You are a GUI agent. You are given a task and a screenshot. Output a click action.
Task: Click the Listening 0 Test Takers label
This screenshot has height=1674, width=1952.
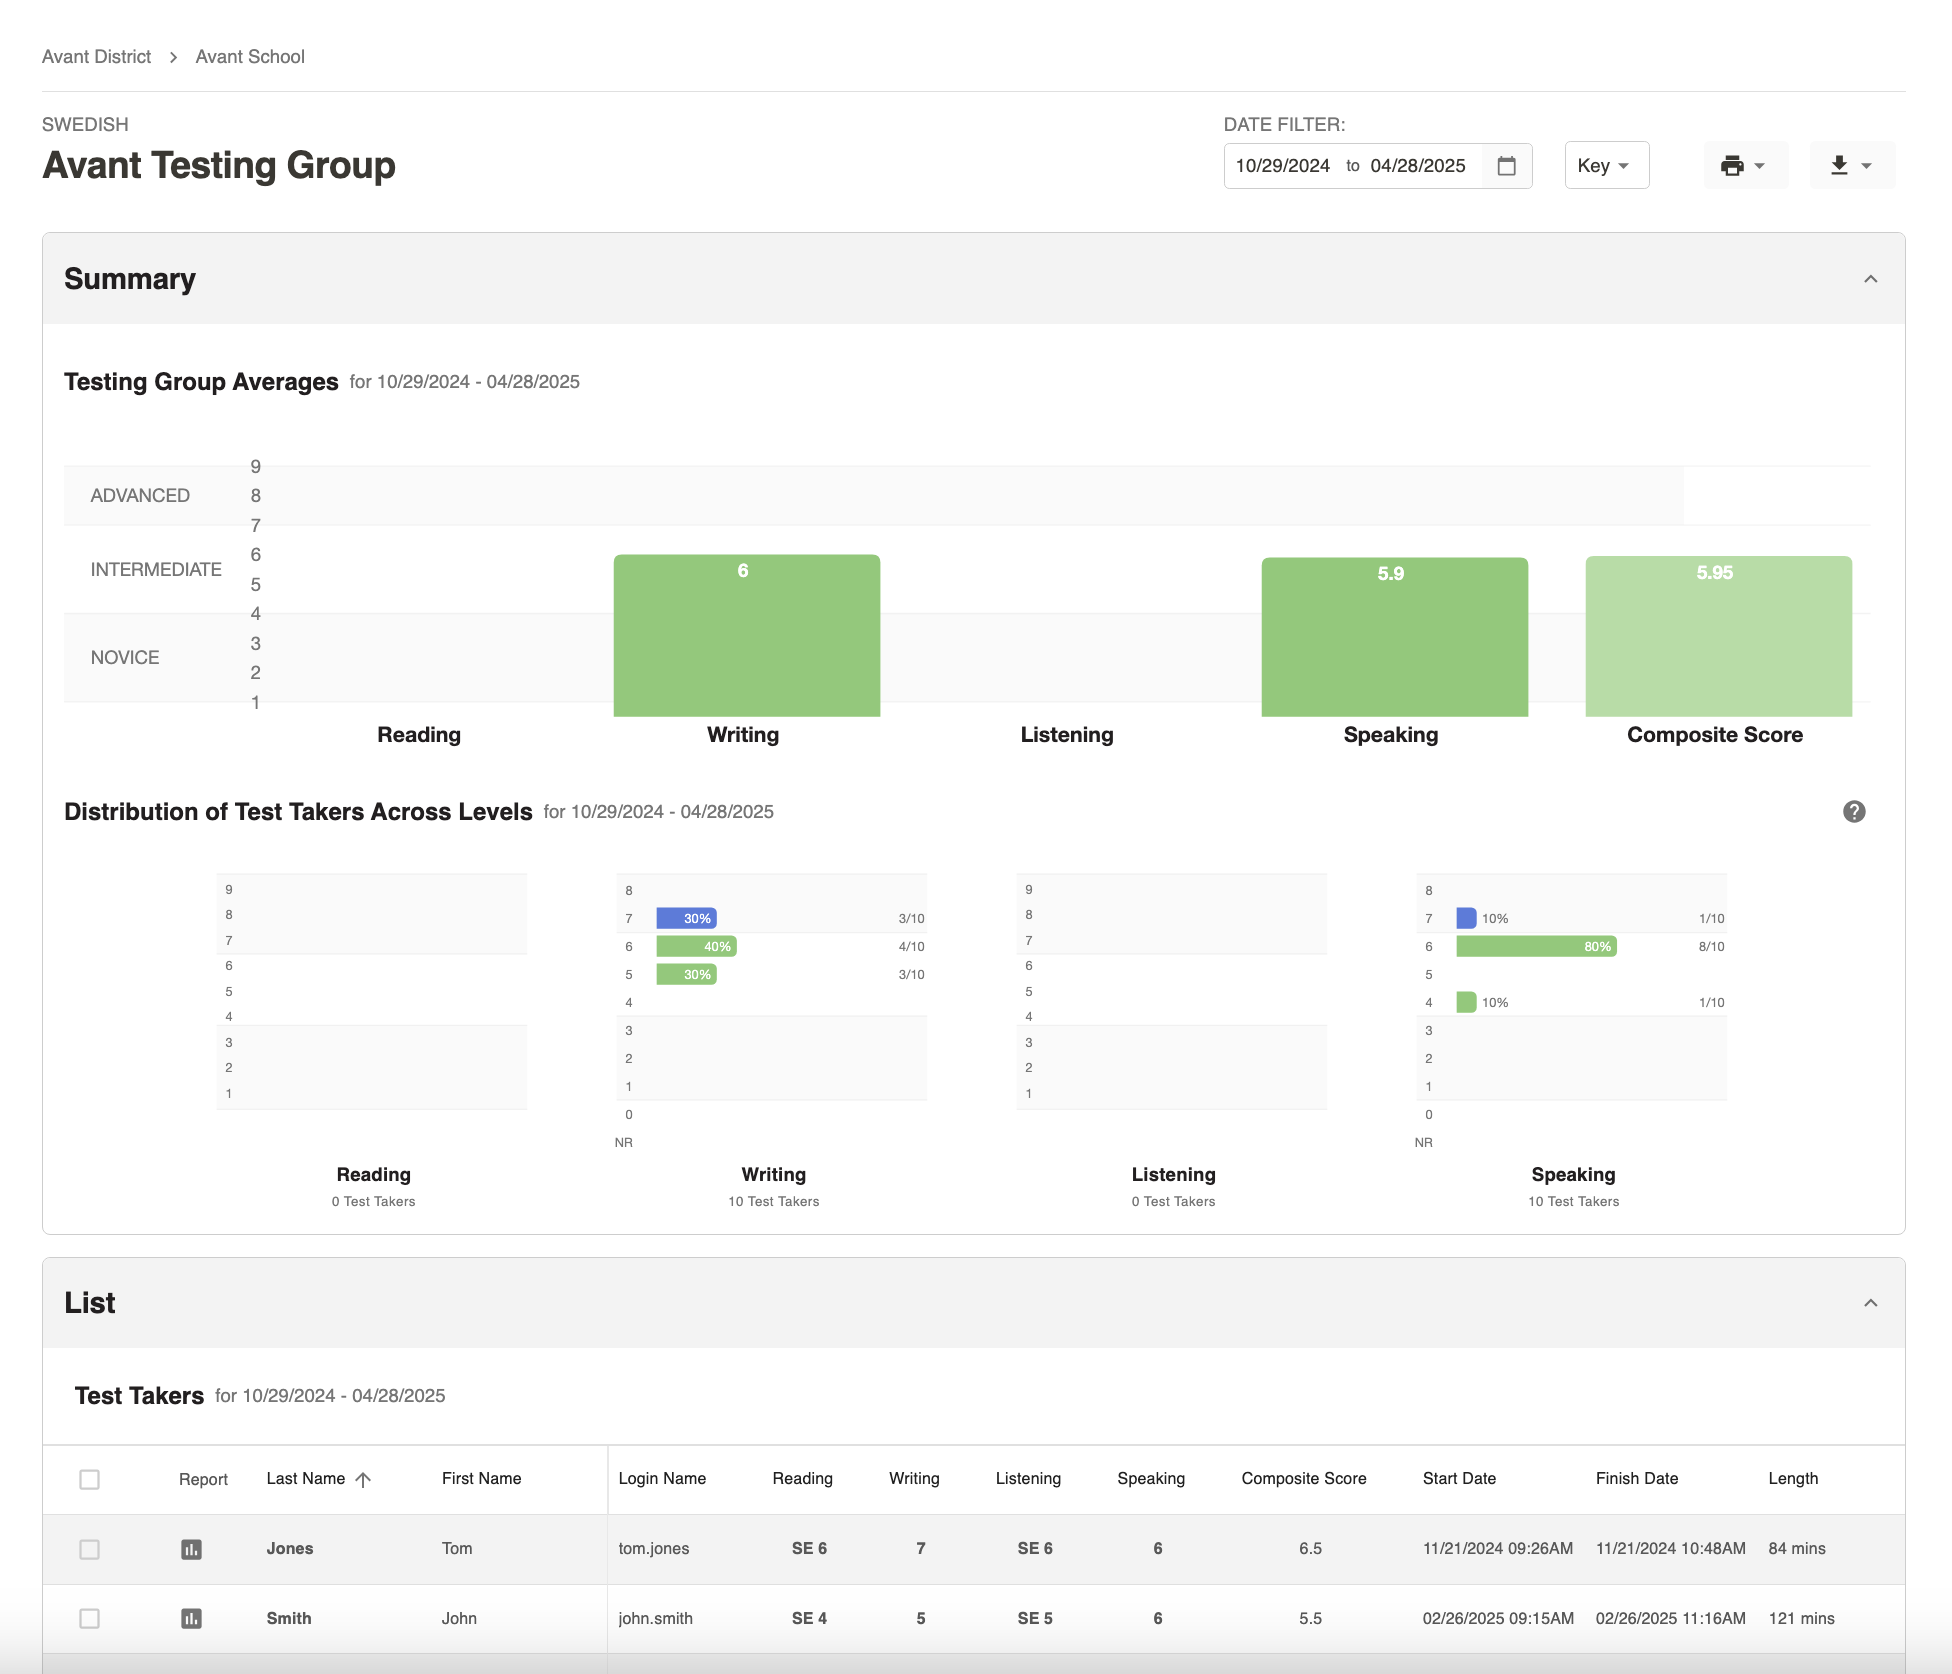1173,1202
